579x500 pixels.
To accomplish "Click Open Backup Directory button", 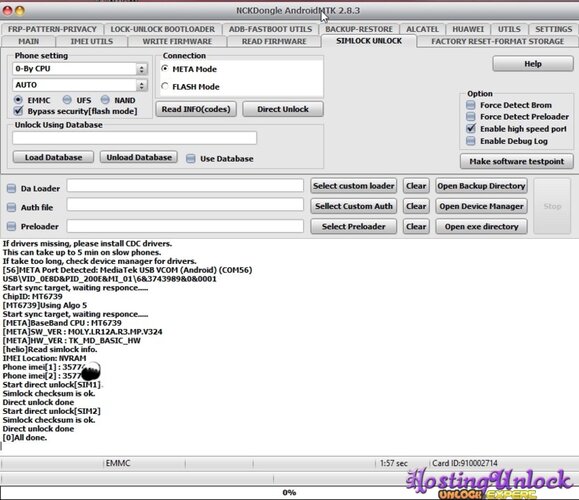I will tap(481, 186).
